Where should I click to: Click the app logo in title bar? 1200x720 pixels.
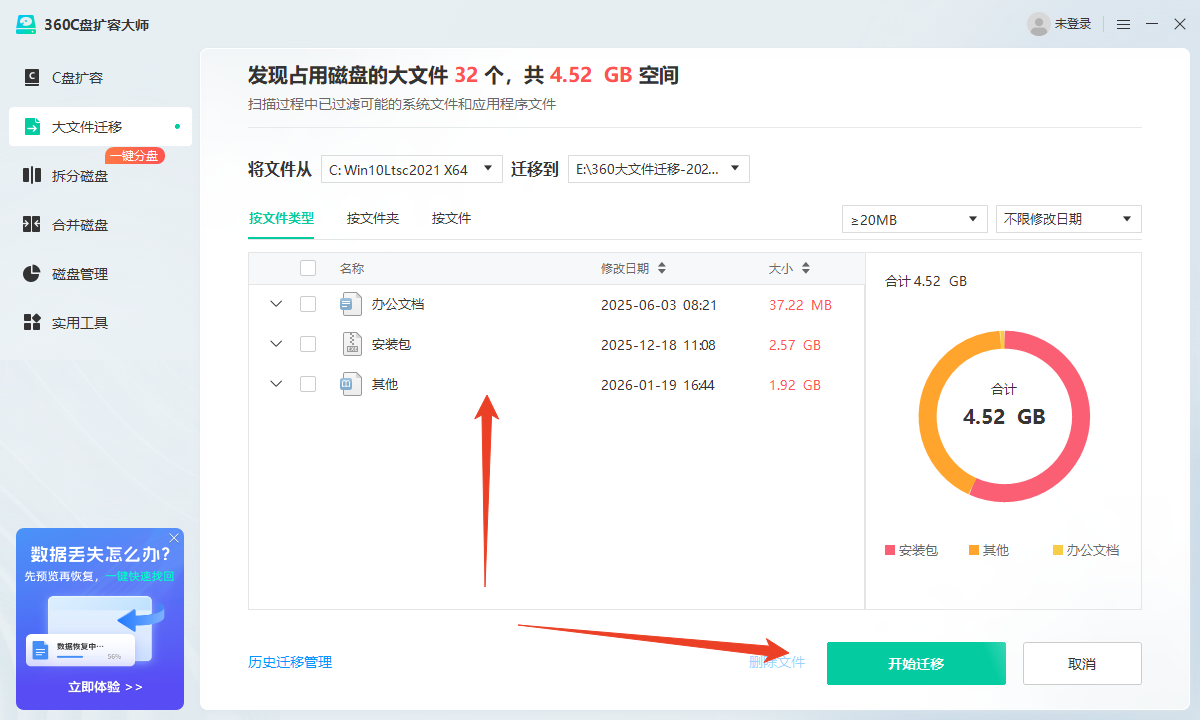[28, 23]
